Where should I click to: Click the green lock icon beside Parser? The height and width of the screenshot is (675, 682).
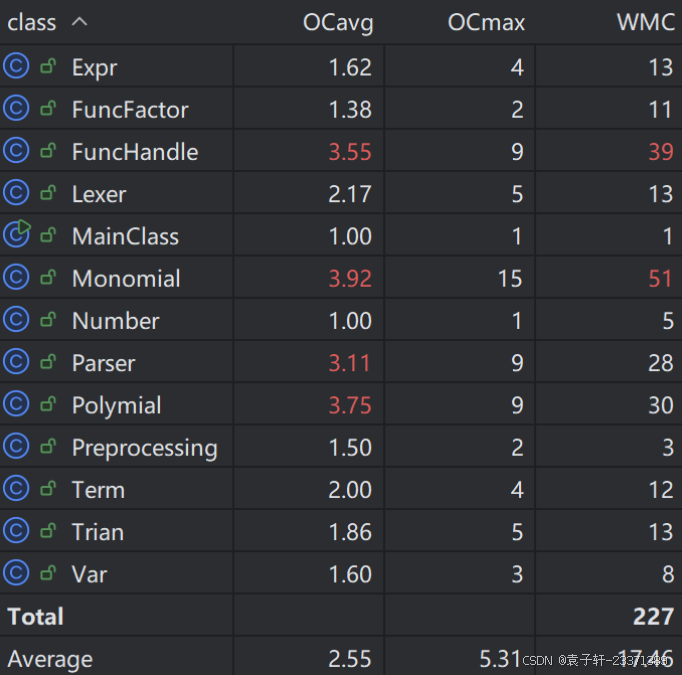(x=48, y=361)
